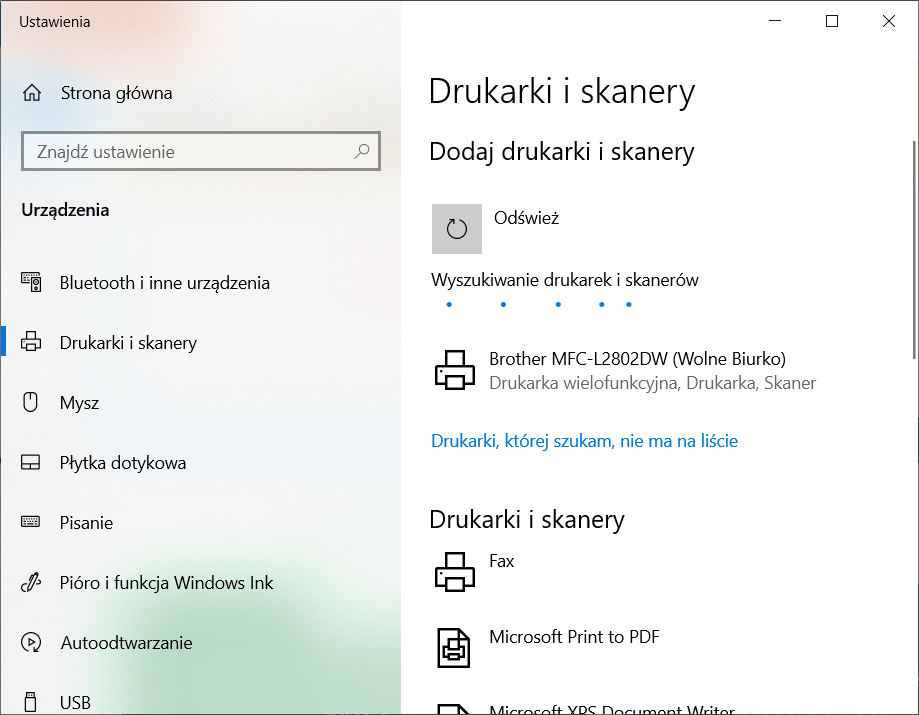Go to Pisanie settings page
The width and height of the screenshot is (919, 715).
[86, 523]
